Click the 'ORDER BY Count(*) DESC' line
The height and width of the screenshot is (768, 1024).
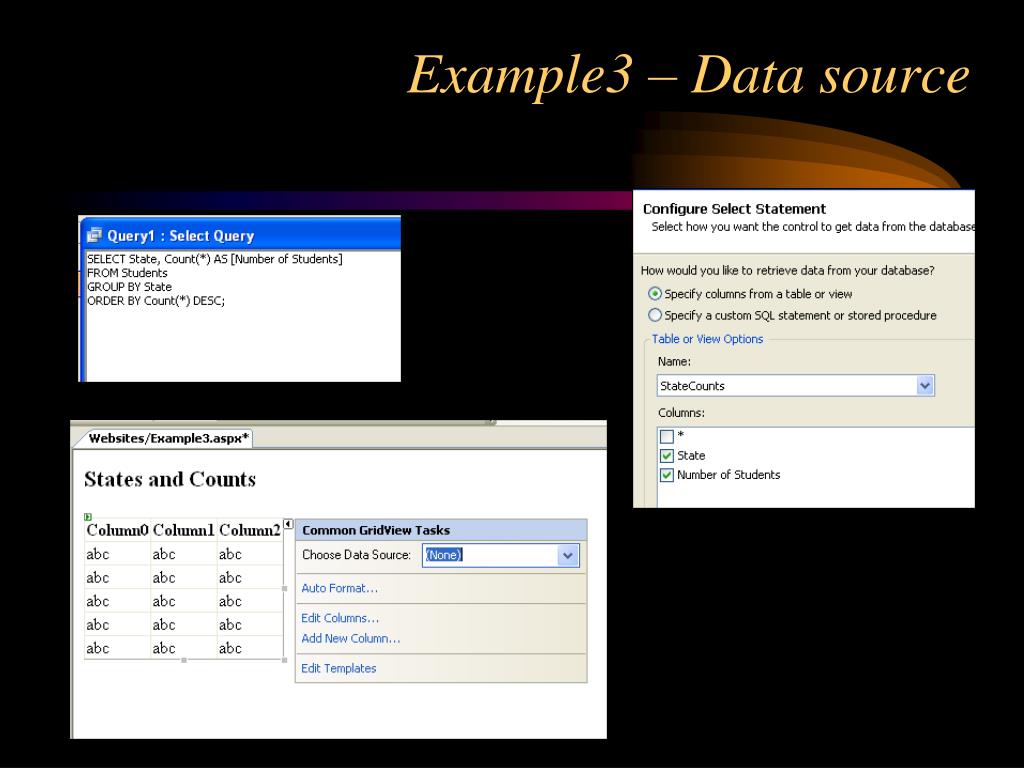coord(156,301)
